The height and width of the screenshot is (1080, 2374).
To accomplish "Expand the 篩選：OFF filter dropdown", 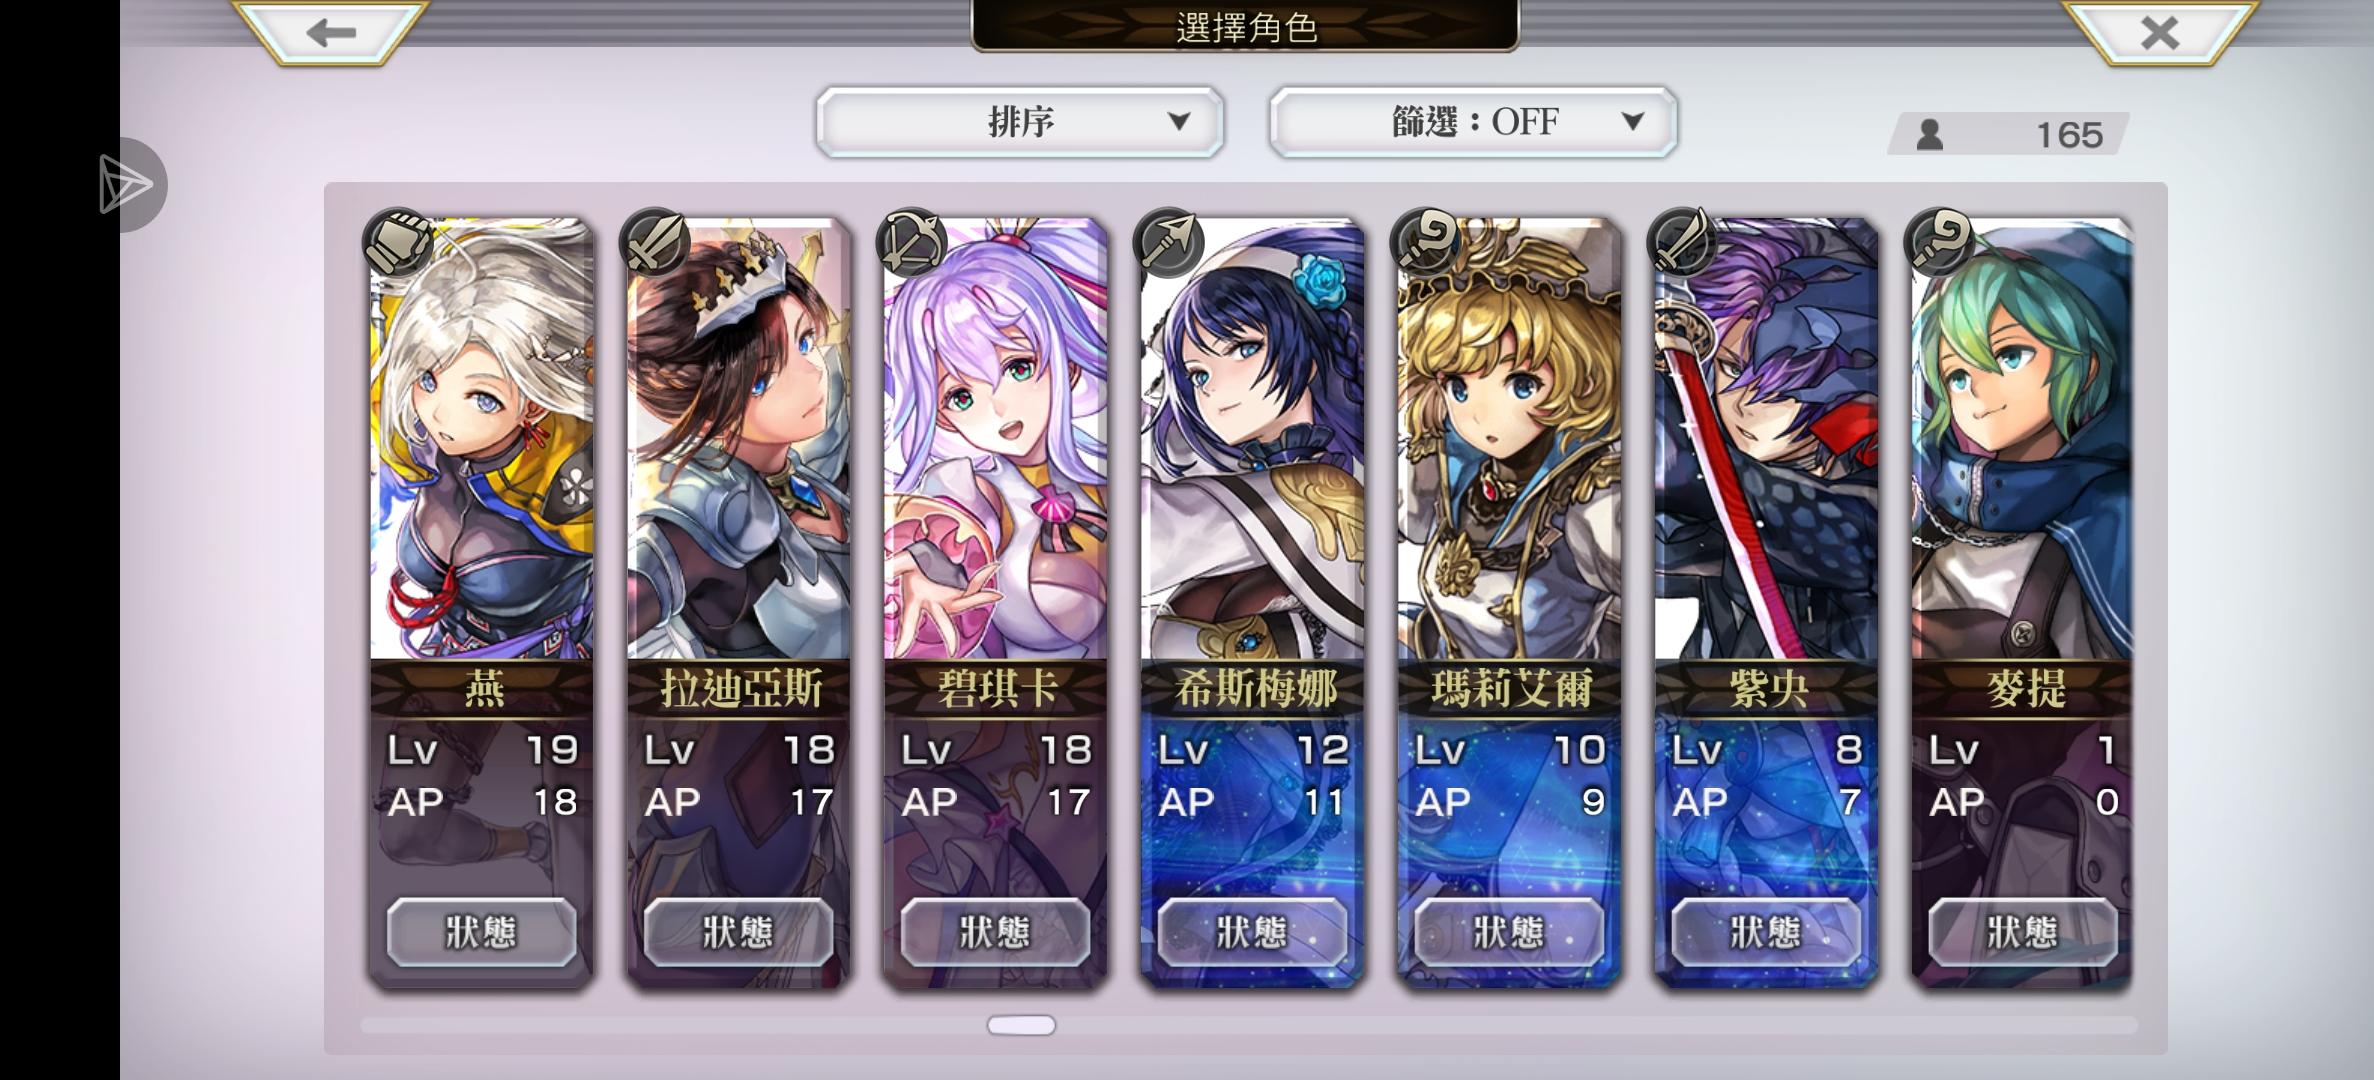I will pos(1473,122).
